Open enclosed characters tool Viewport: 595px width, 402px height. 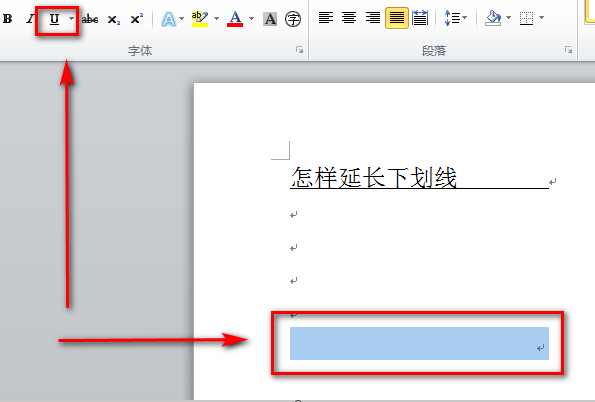293,19
